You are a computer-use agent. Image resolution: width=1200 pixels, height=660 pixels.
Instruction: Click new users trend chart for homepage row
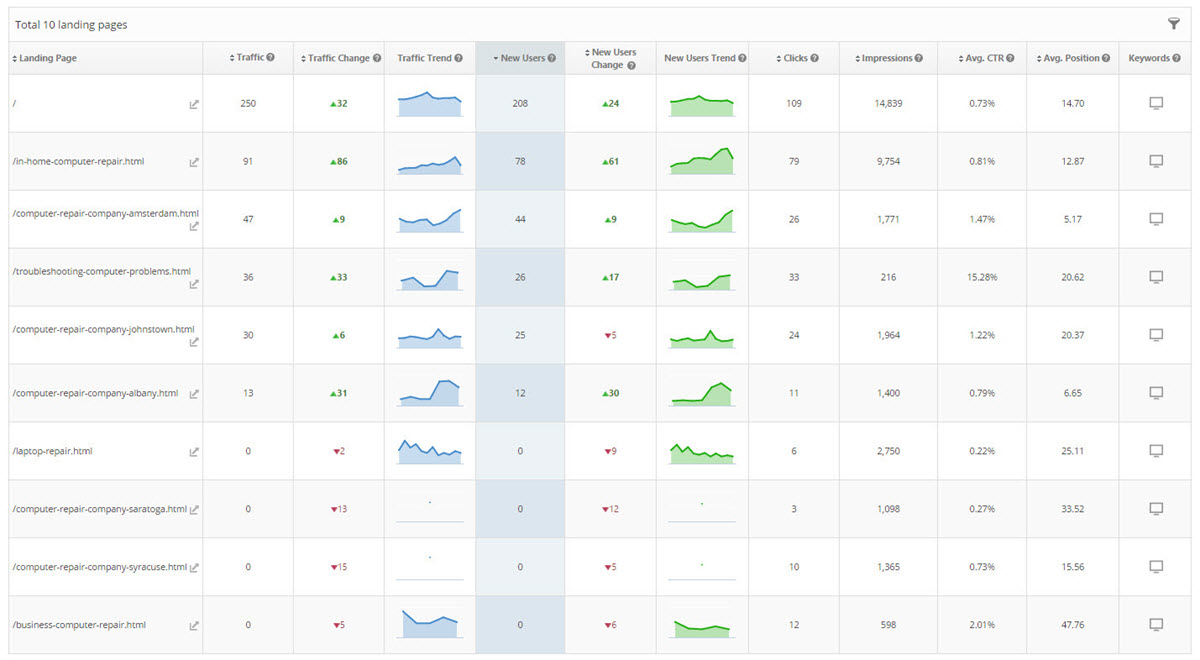tap(702, 103)
